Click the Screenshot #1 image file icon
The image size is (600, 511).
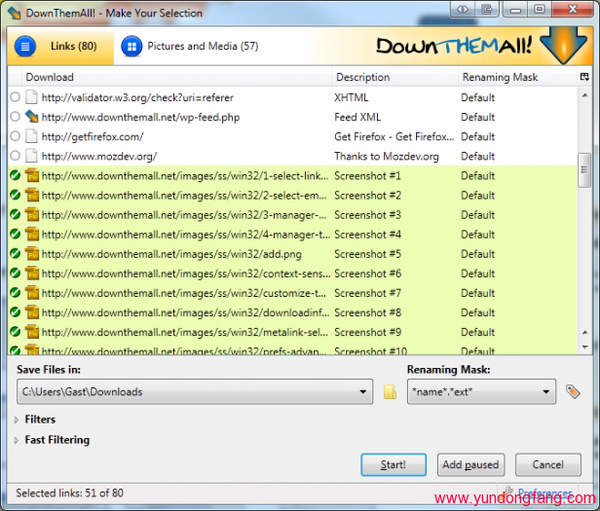tap(32, 176)
